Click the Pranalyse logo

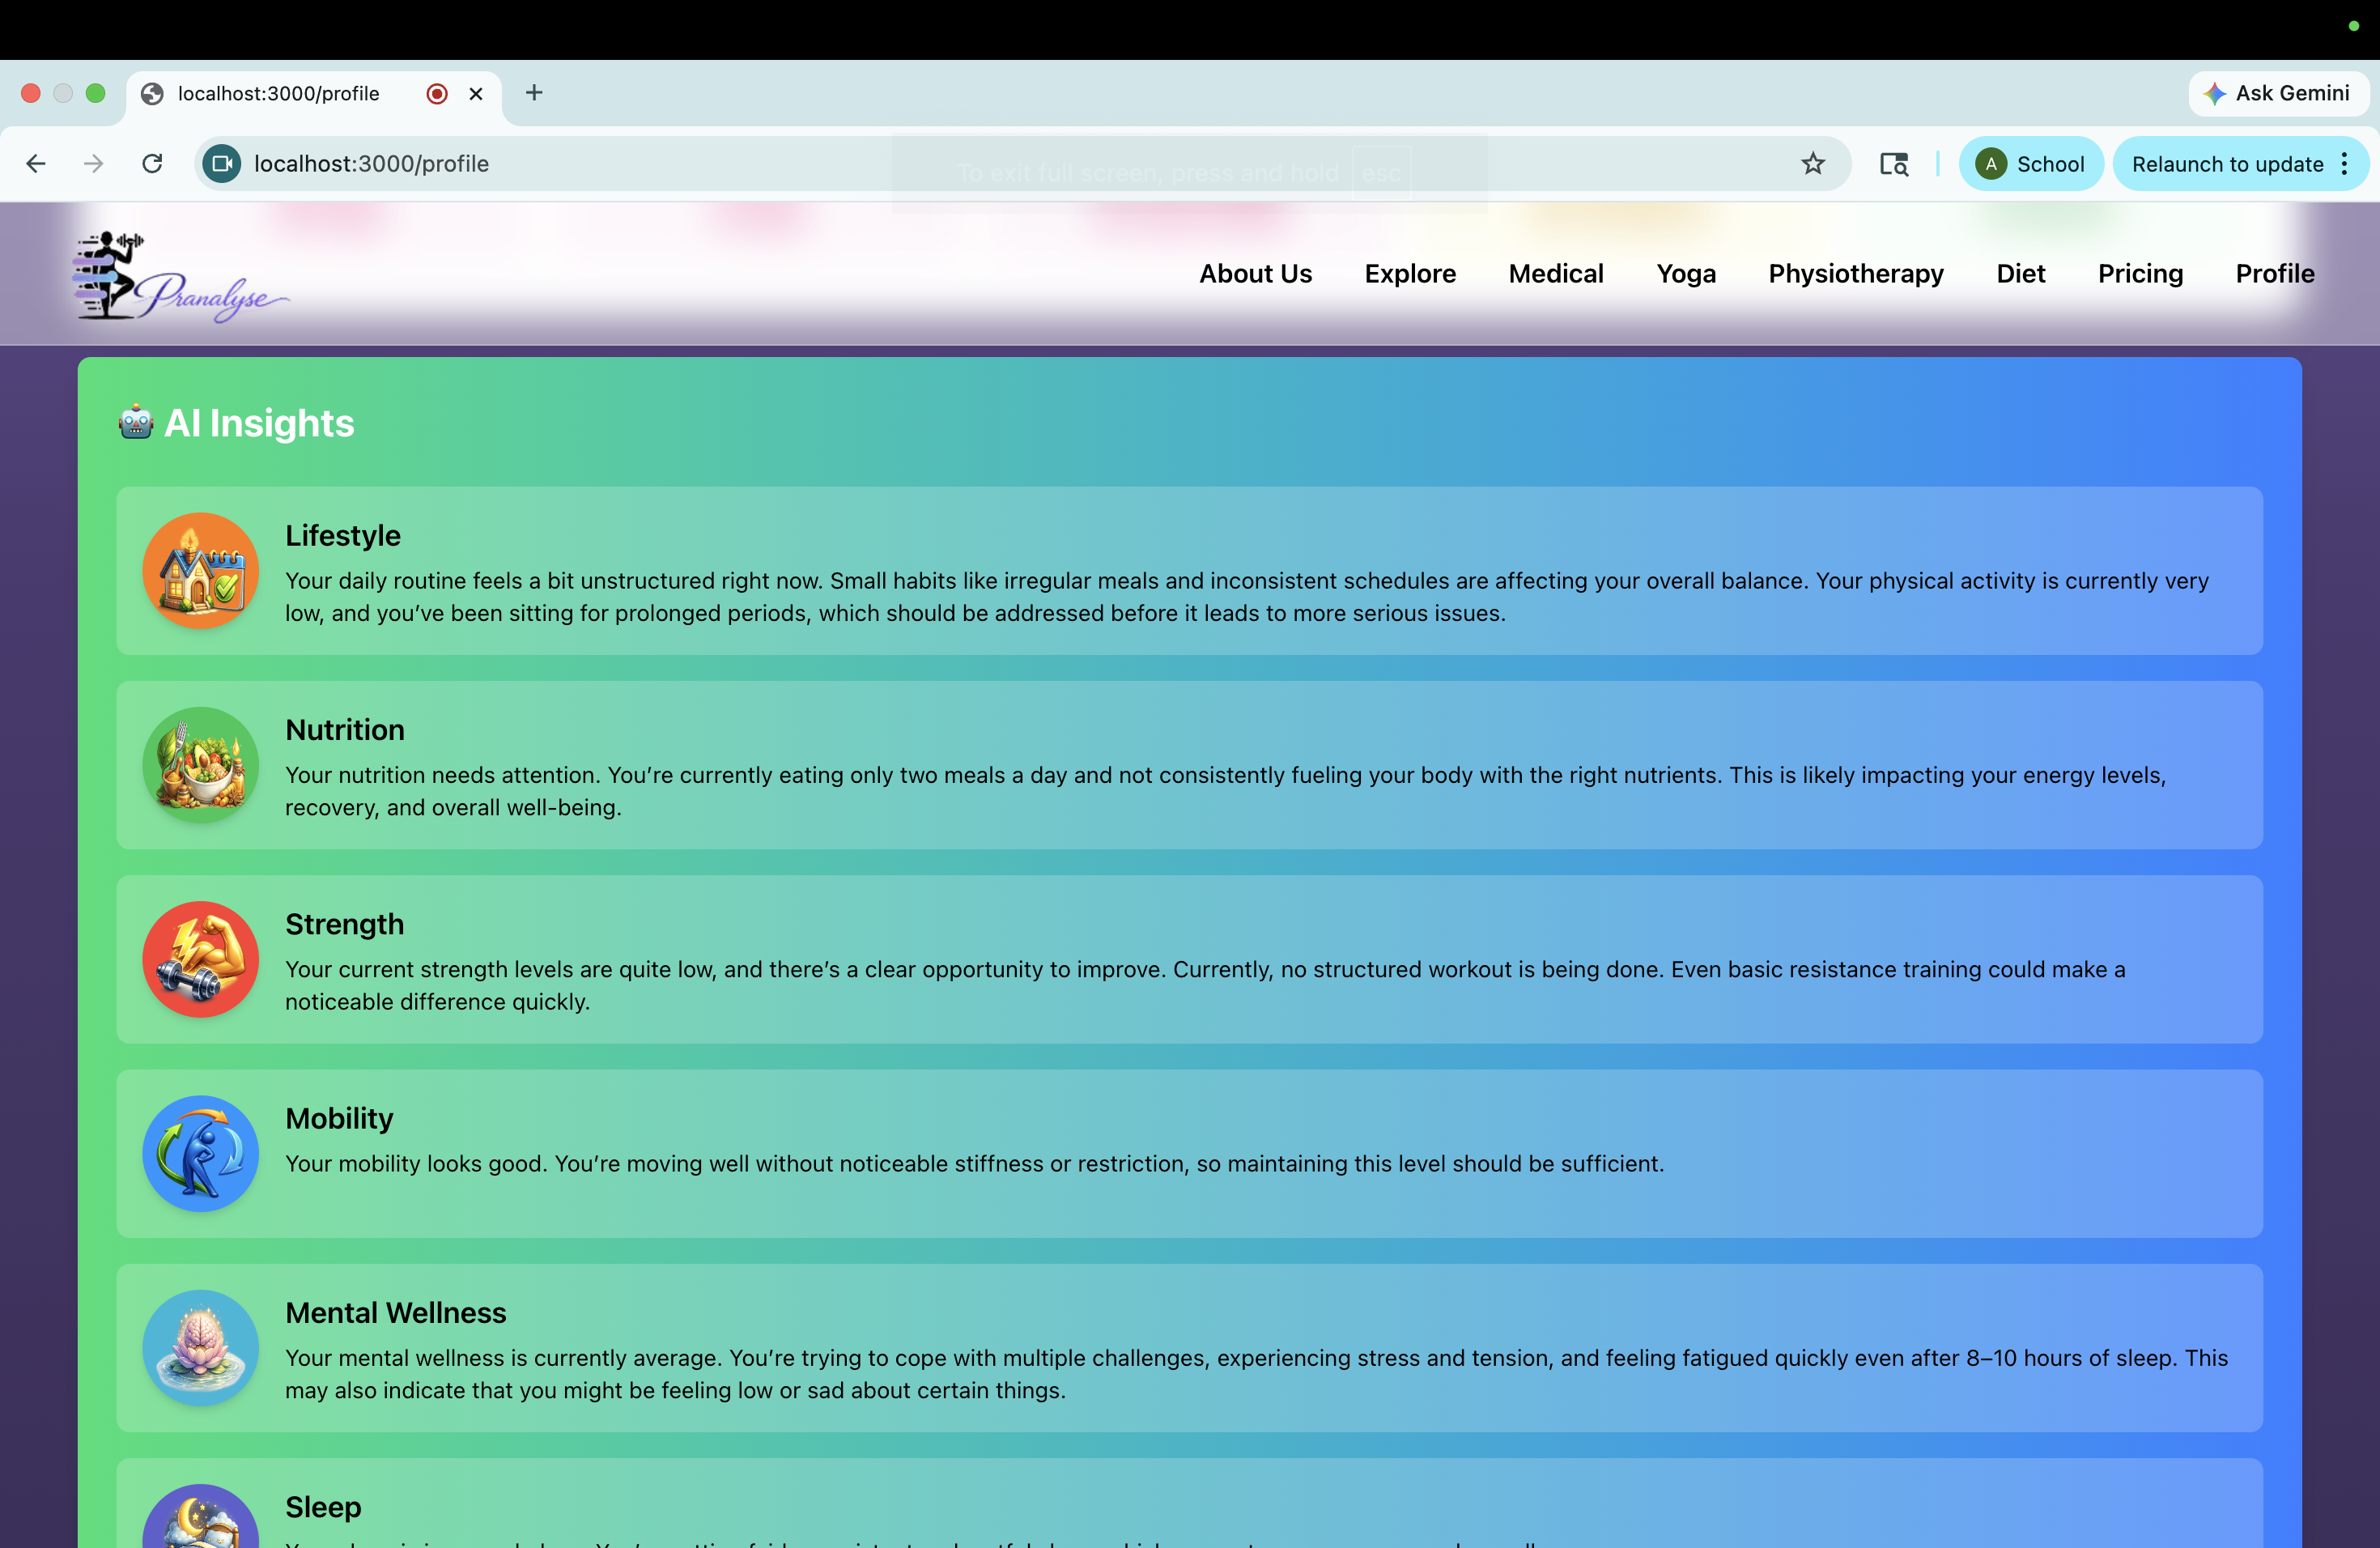click(180, 276)
